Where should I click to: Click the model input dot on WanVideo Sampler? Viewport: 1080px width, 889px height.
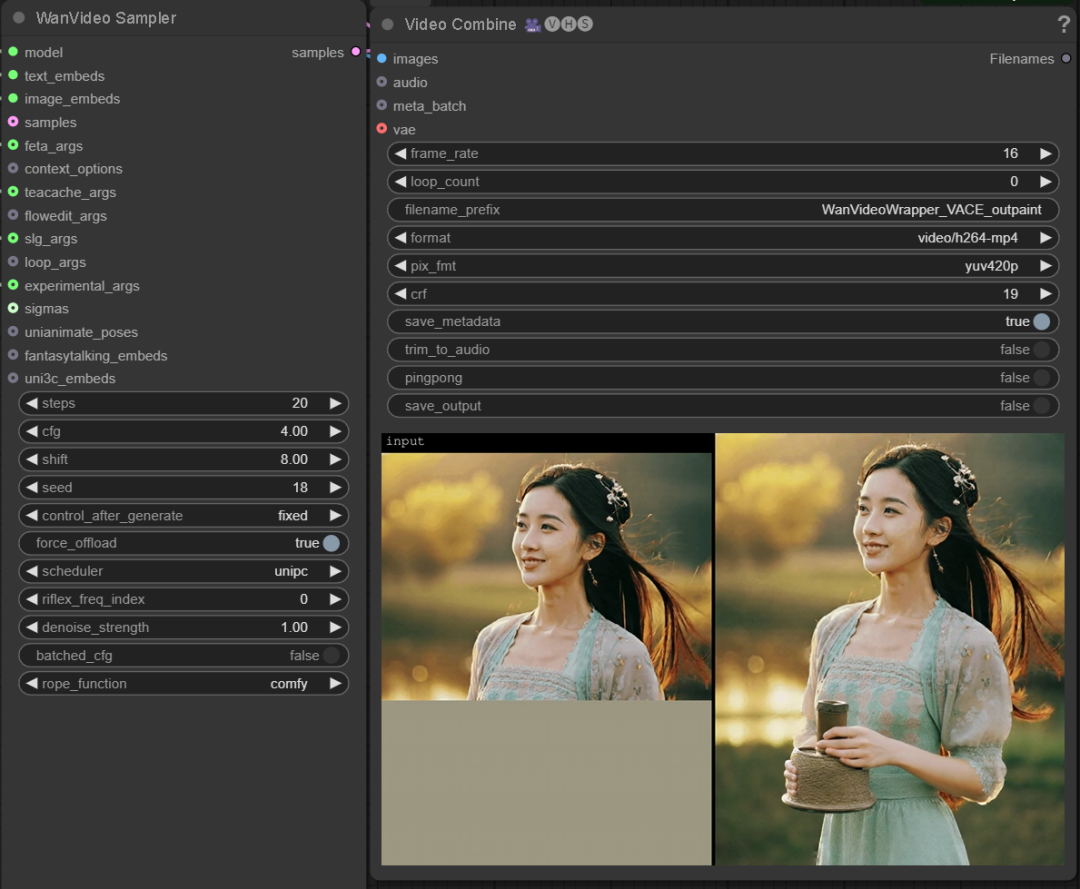coord(13,52)
